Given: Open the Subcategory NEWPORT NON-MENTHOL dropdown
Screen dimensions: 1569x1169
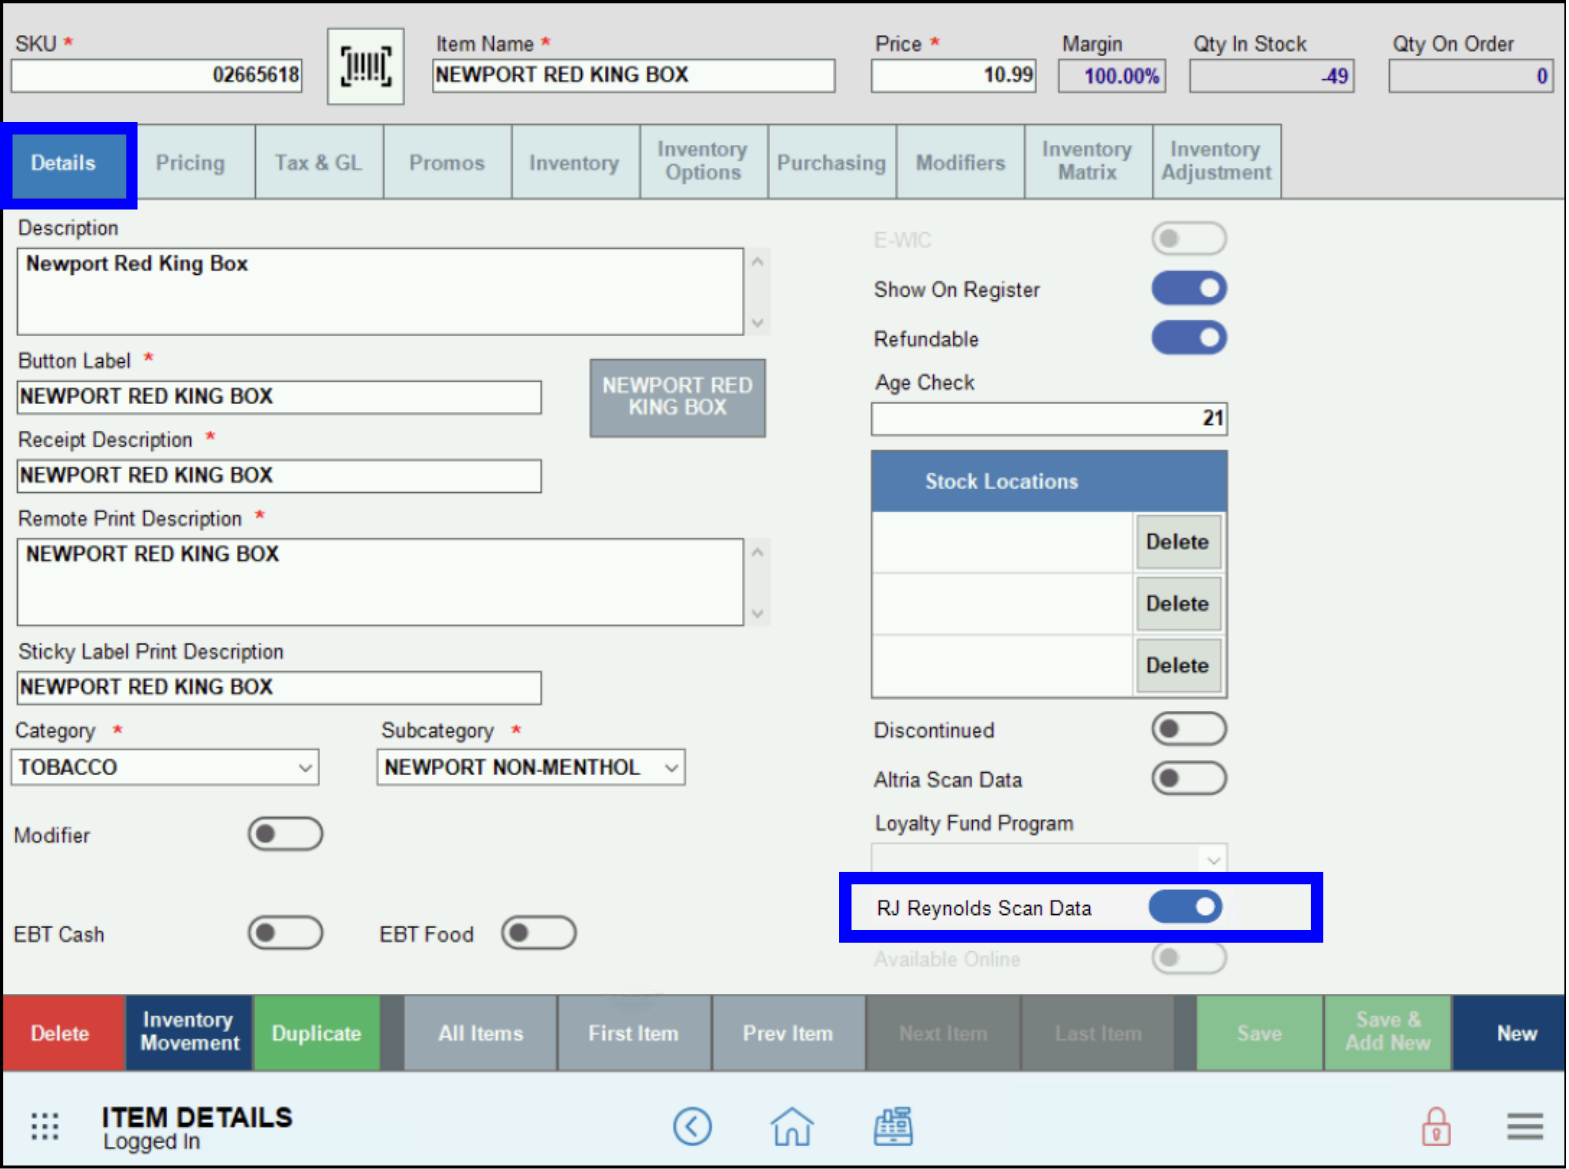Looking at the screenshot, I should 531,767.
